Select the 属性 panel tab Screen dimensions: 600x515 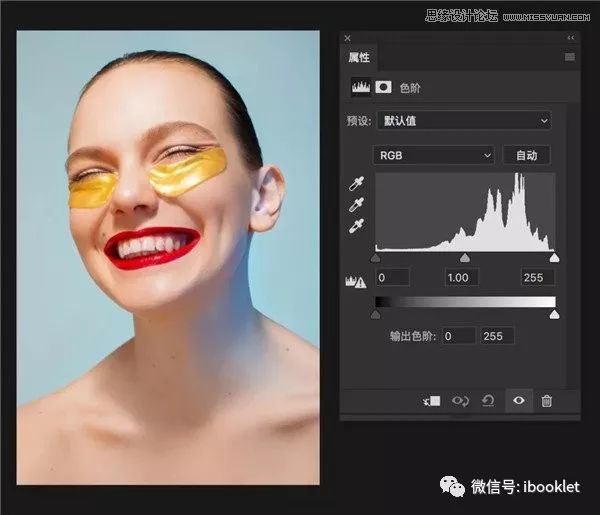pos(358,57)
